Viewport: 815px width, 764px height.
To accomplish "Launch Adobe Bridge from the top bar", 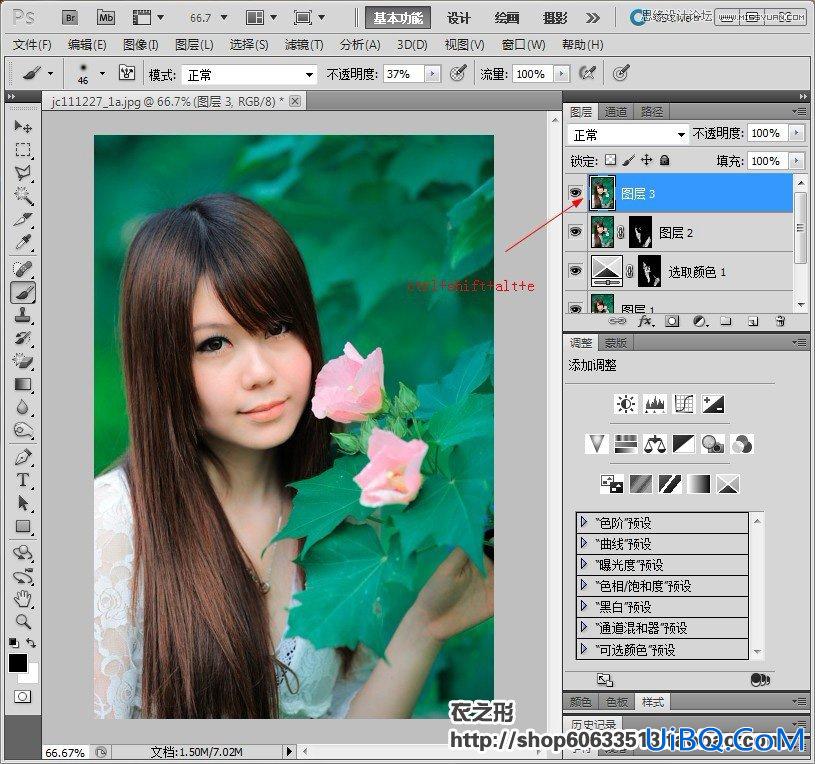I will tap(70, 18).
